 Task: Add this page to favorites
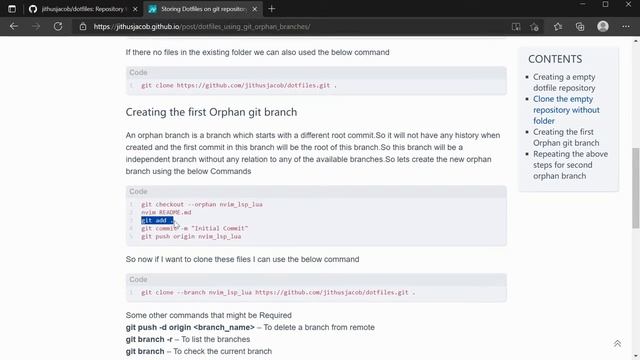(x=534, y=27)
